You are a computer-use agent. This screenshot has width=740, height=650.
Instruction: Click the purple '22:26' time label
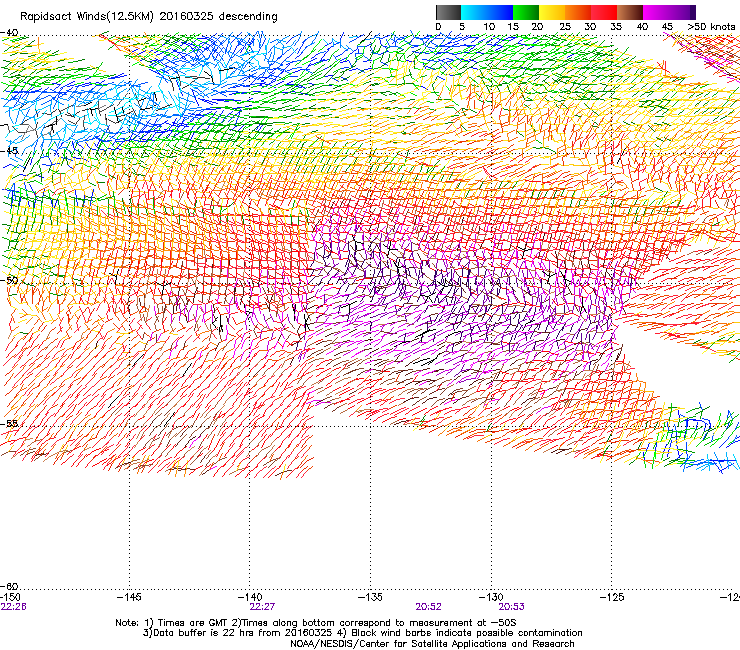14,607
